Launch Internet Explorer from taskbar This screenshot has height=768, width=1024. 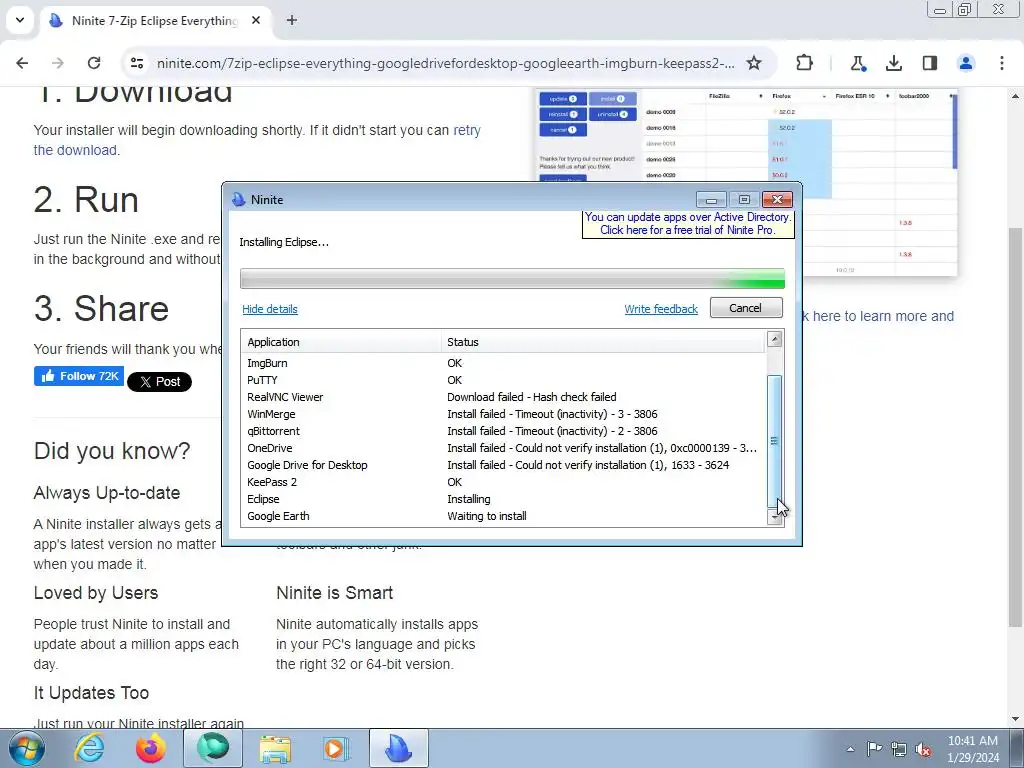click(x=89, y=748)
